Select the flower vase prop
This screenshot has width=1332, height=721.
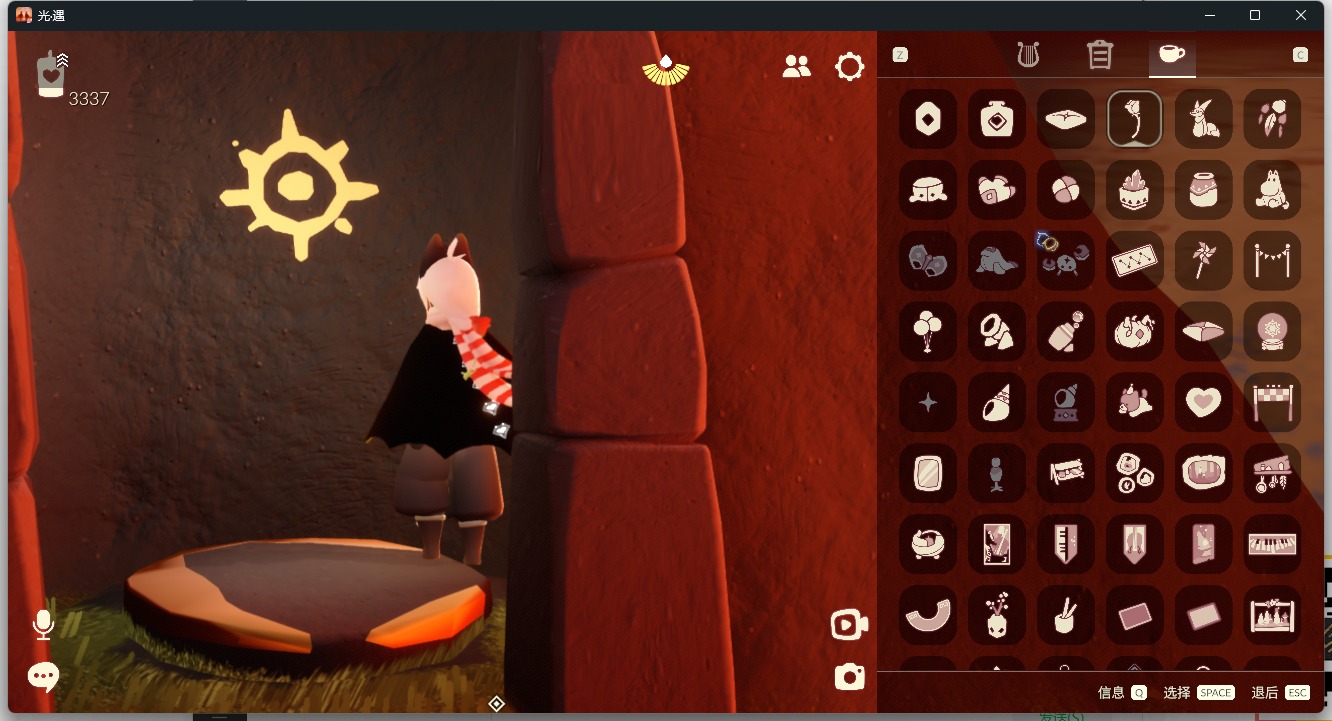pyautogui.click(x=997, y=615)
